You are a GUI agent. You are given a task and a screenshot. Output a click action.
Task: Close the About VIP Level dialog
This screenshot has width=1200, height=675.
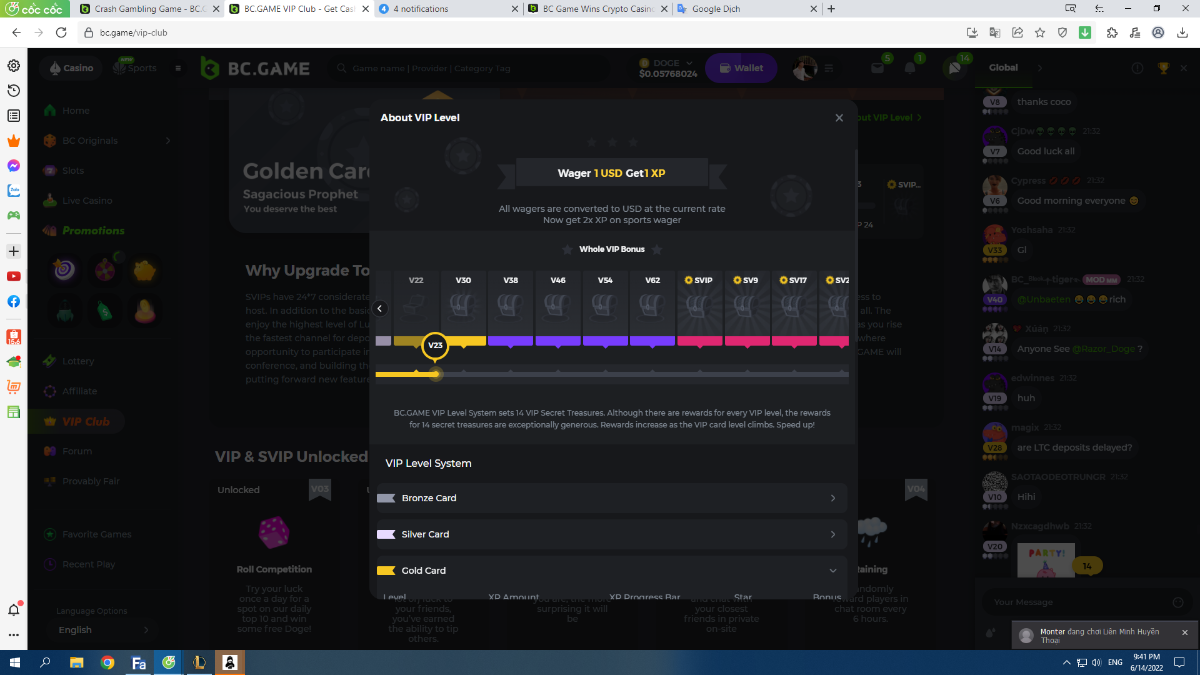839,118
